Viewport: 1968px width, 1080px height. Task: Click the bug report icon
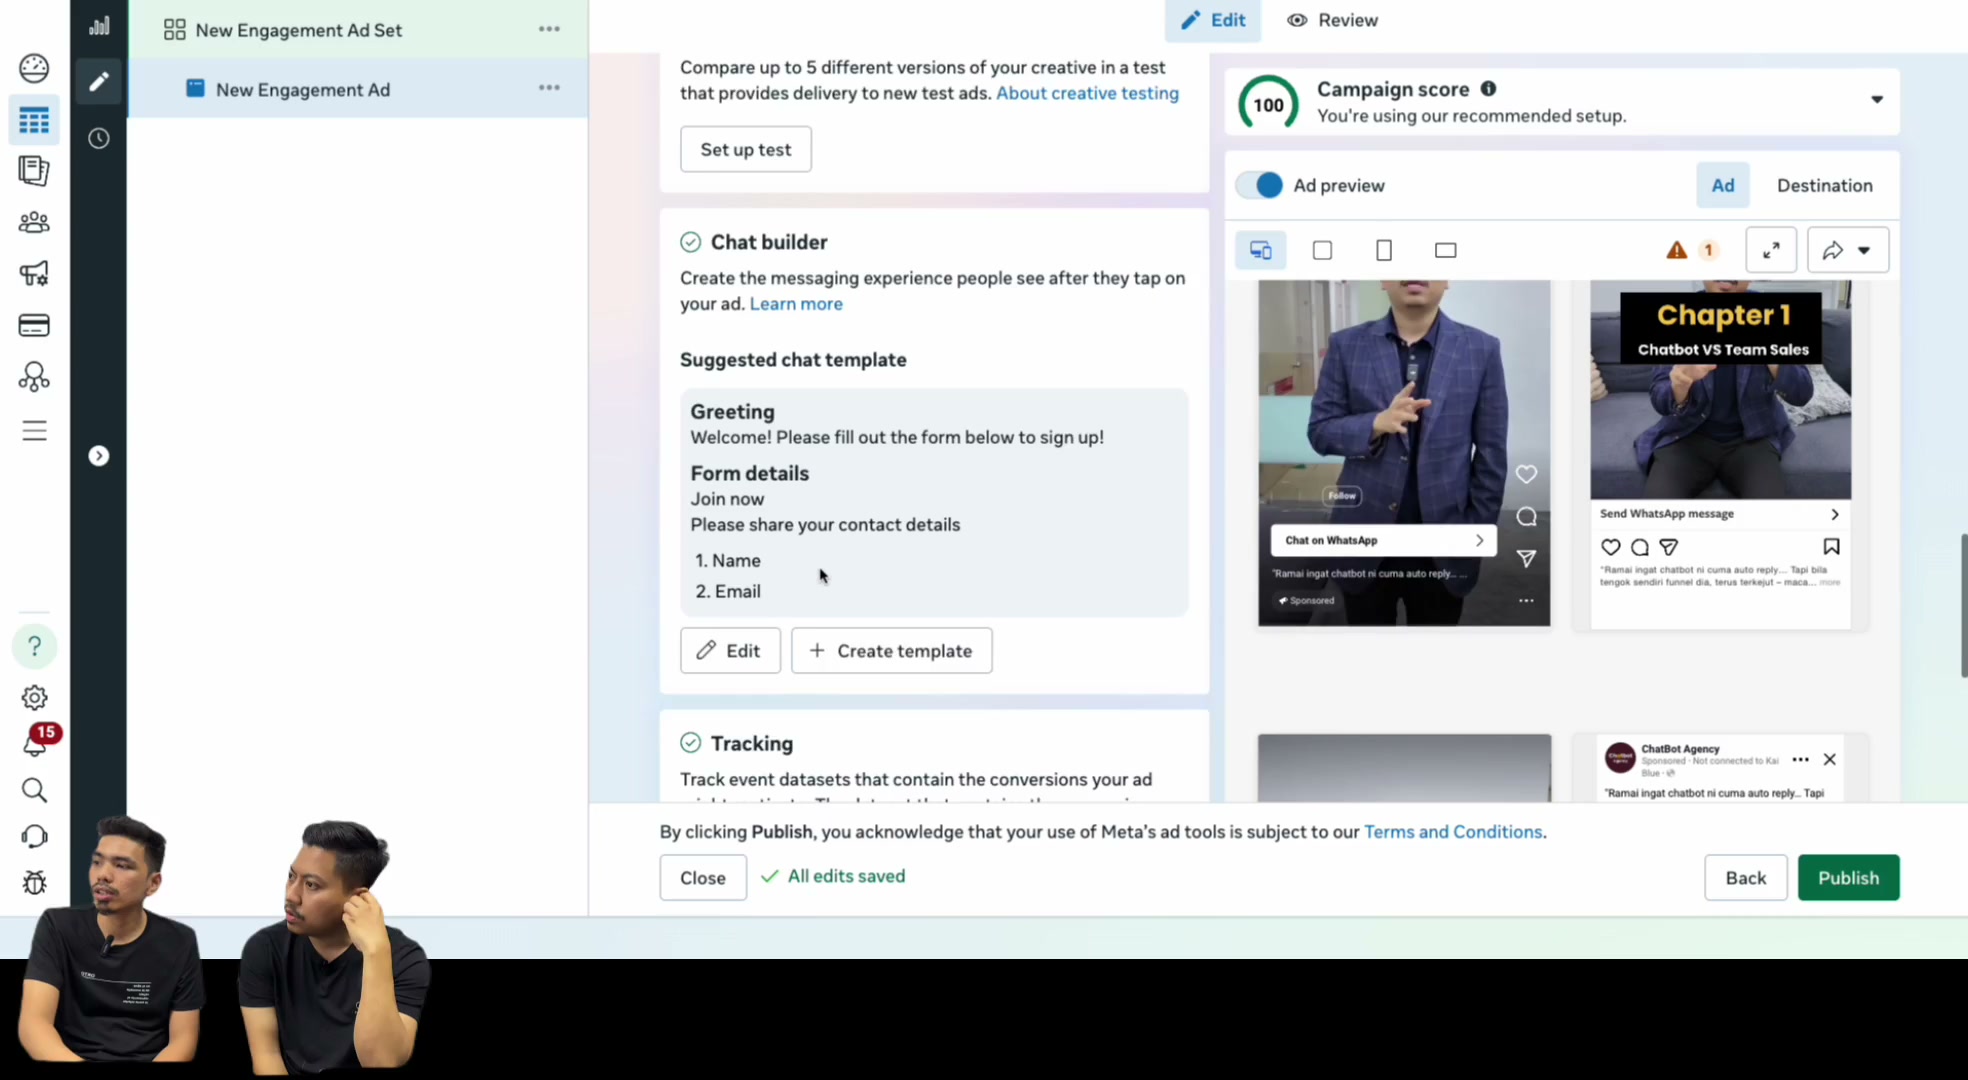(34, 882)
